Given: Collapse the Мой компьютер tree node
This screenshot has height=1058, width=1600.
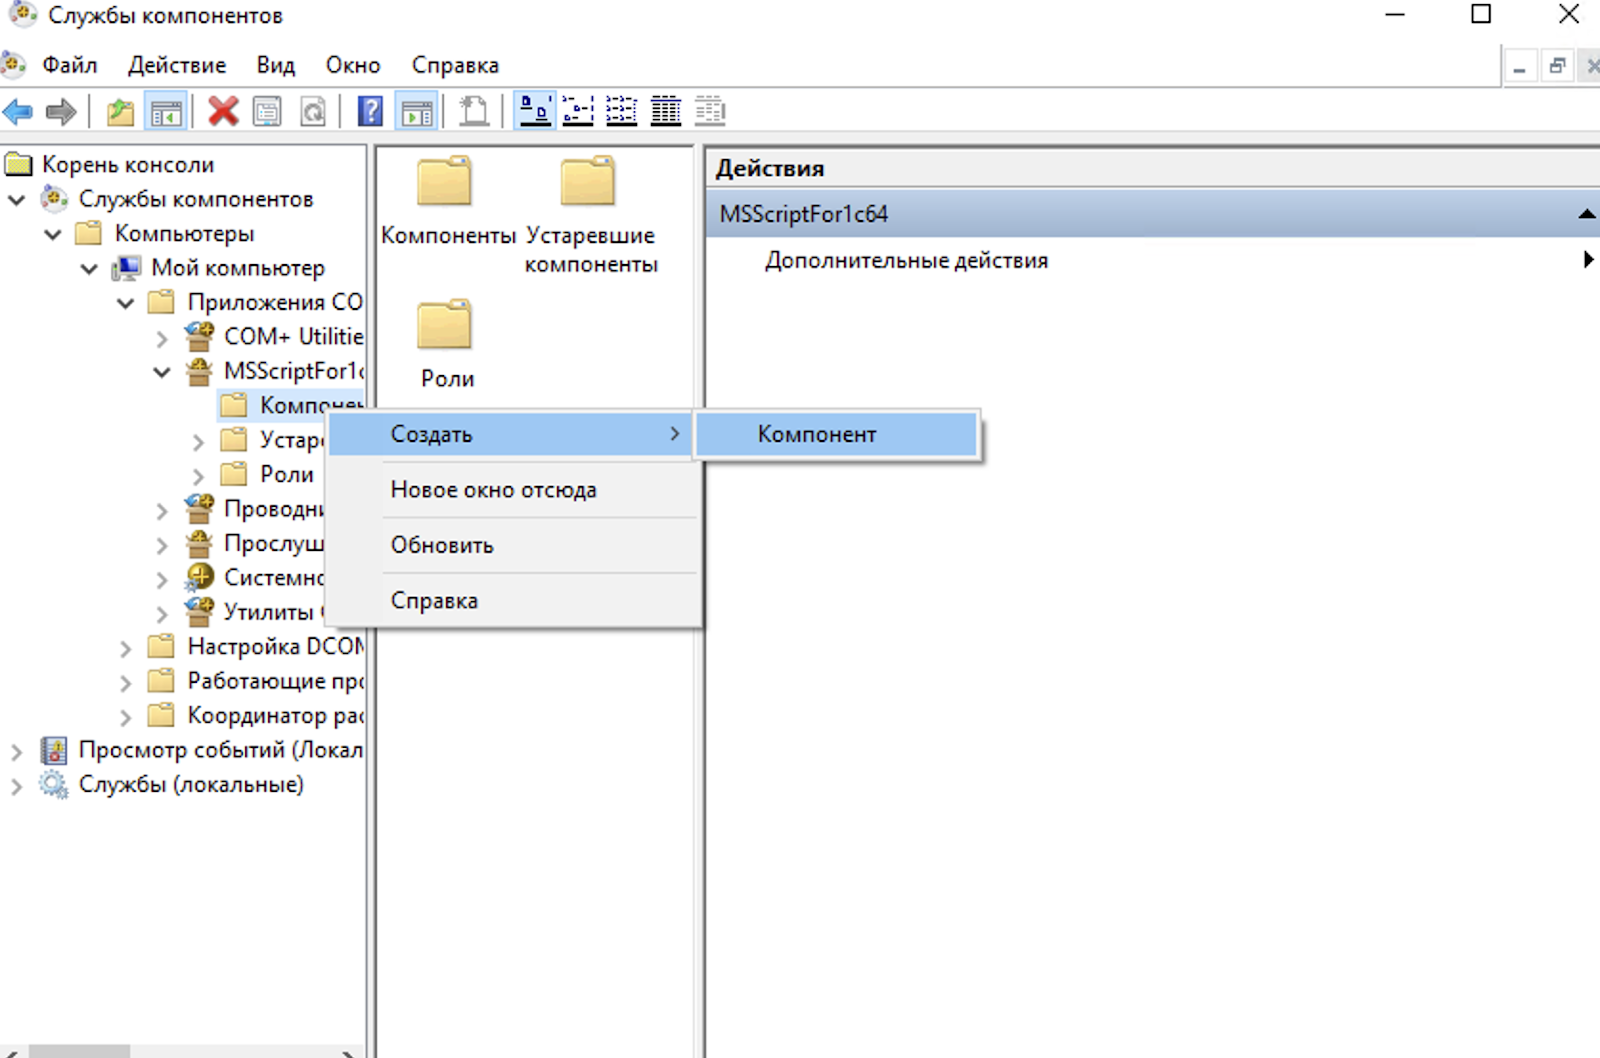Looking at the screenshot, I should click(89, 269).
